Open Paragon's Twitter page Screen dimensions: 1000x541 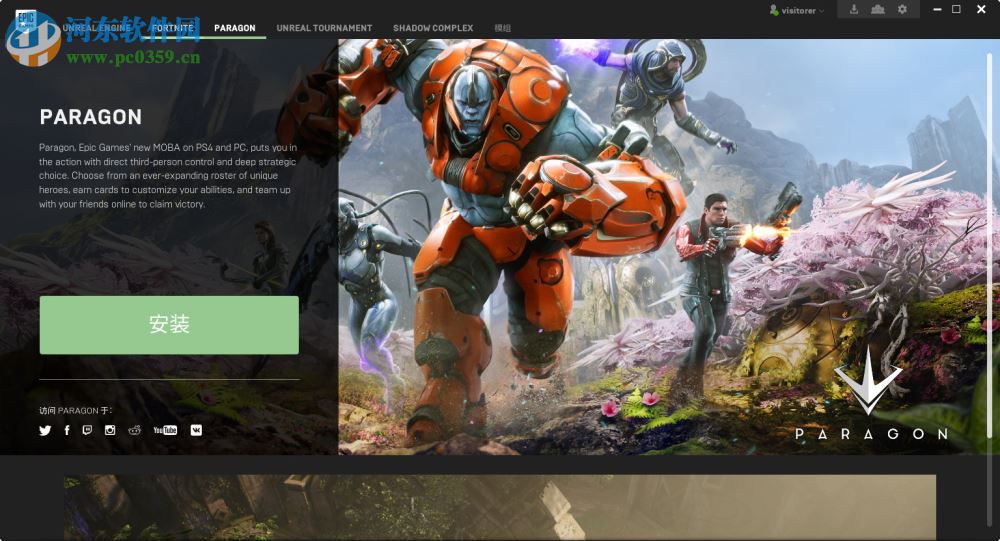tap(45, 430)
